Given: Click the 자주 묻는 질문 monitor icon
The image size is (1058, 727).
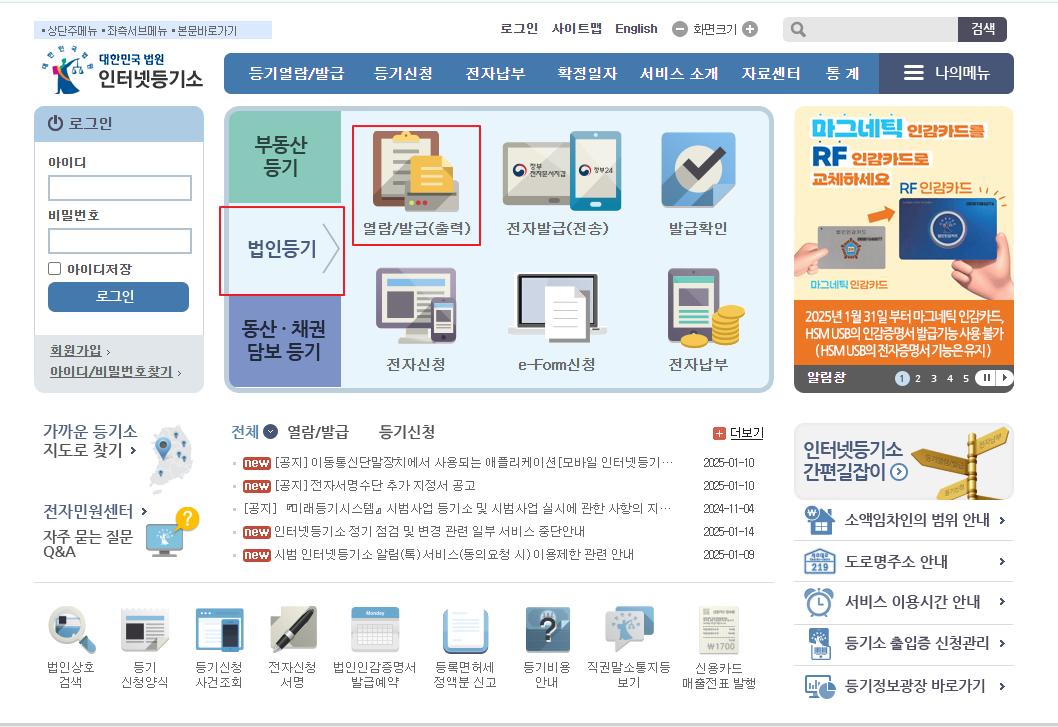Looking at the screenshot, I should [171, 533].
